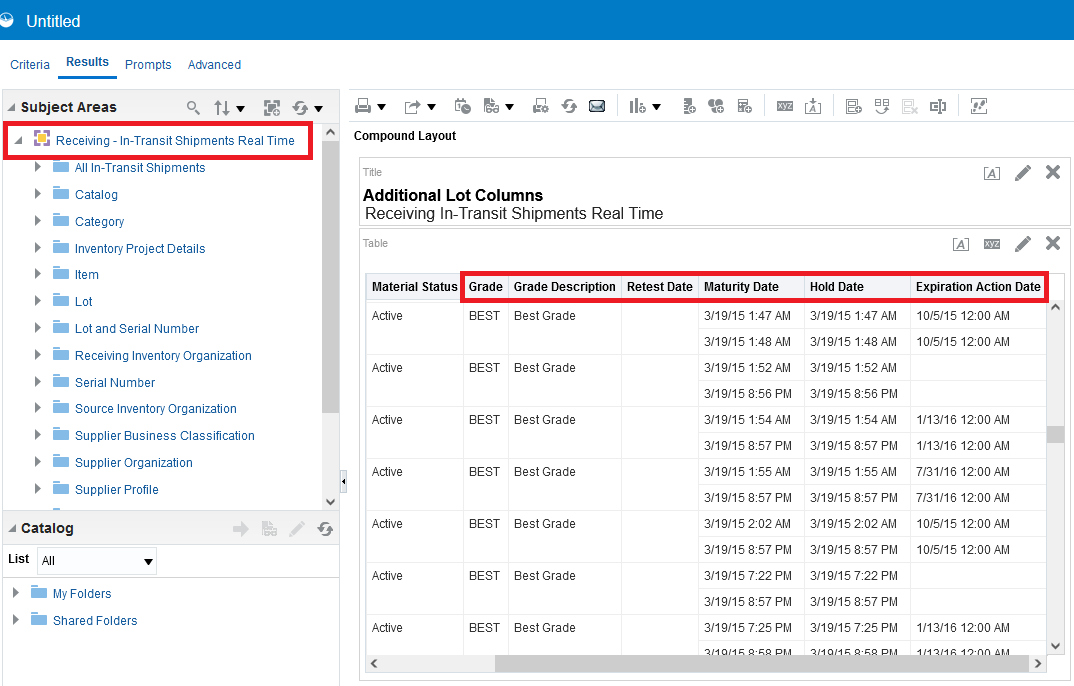Refresh the Catalog pane
Screen dimensions: 1074x686
[324, 529]
